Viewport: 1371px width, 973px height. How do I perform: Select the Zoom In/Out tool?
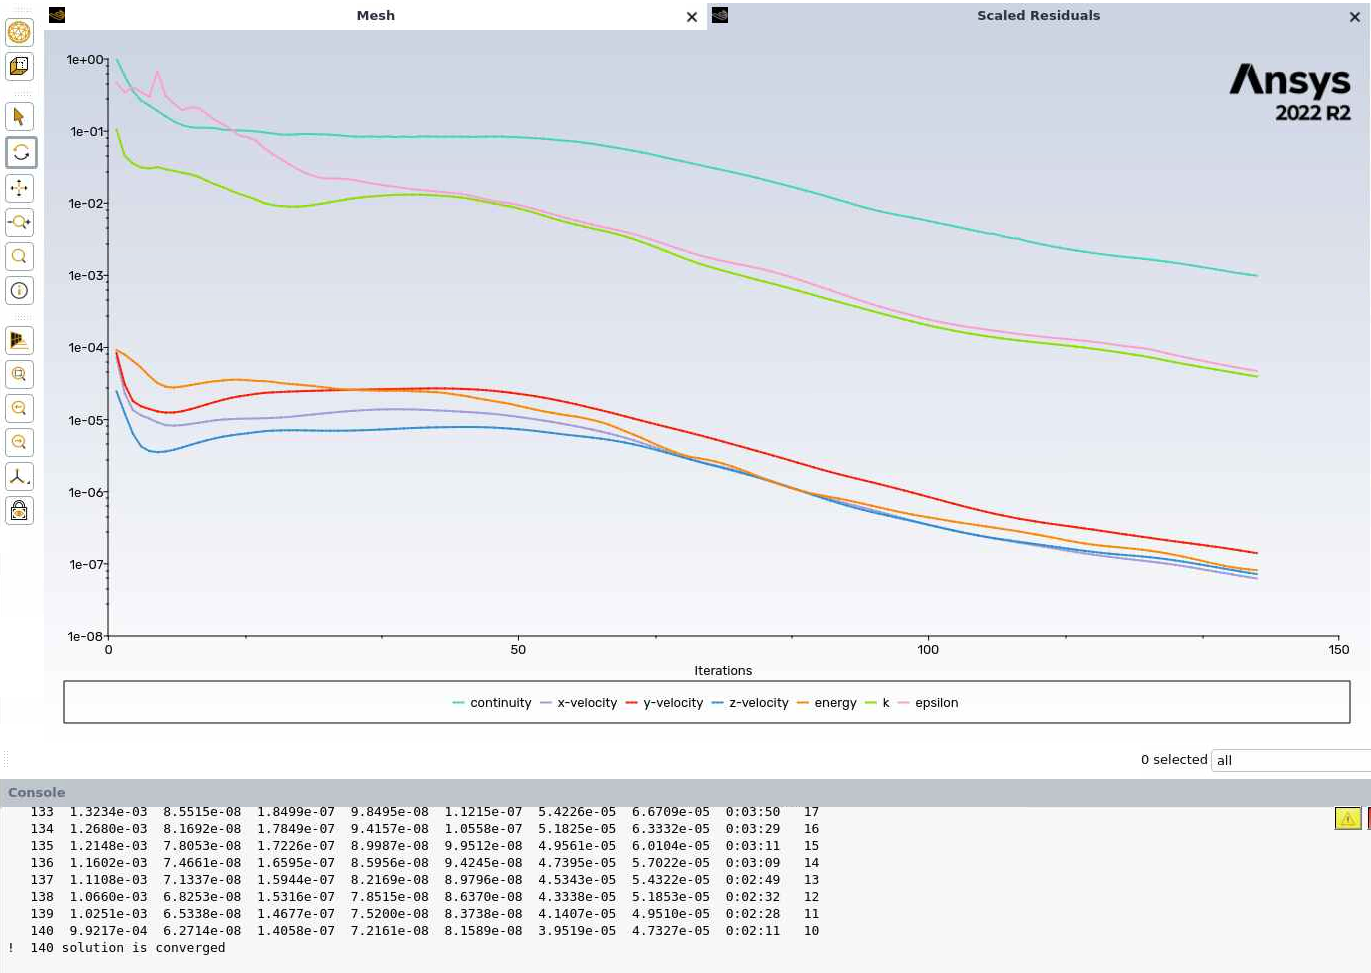pyautogui.click(x=19, y=222)
